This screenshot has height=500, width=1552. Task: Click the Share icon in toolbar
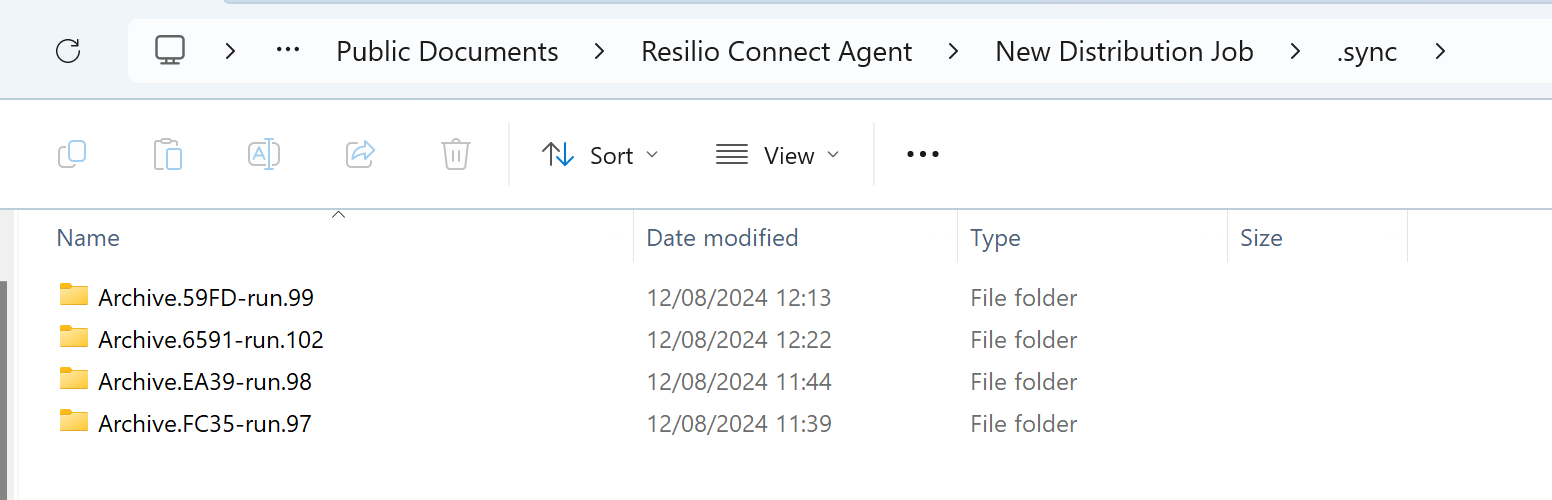coord(359,154)
